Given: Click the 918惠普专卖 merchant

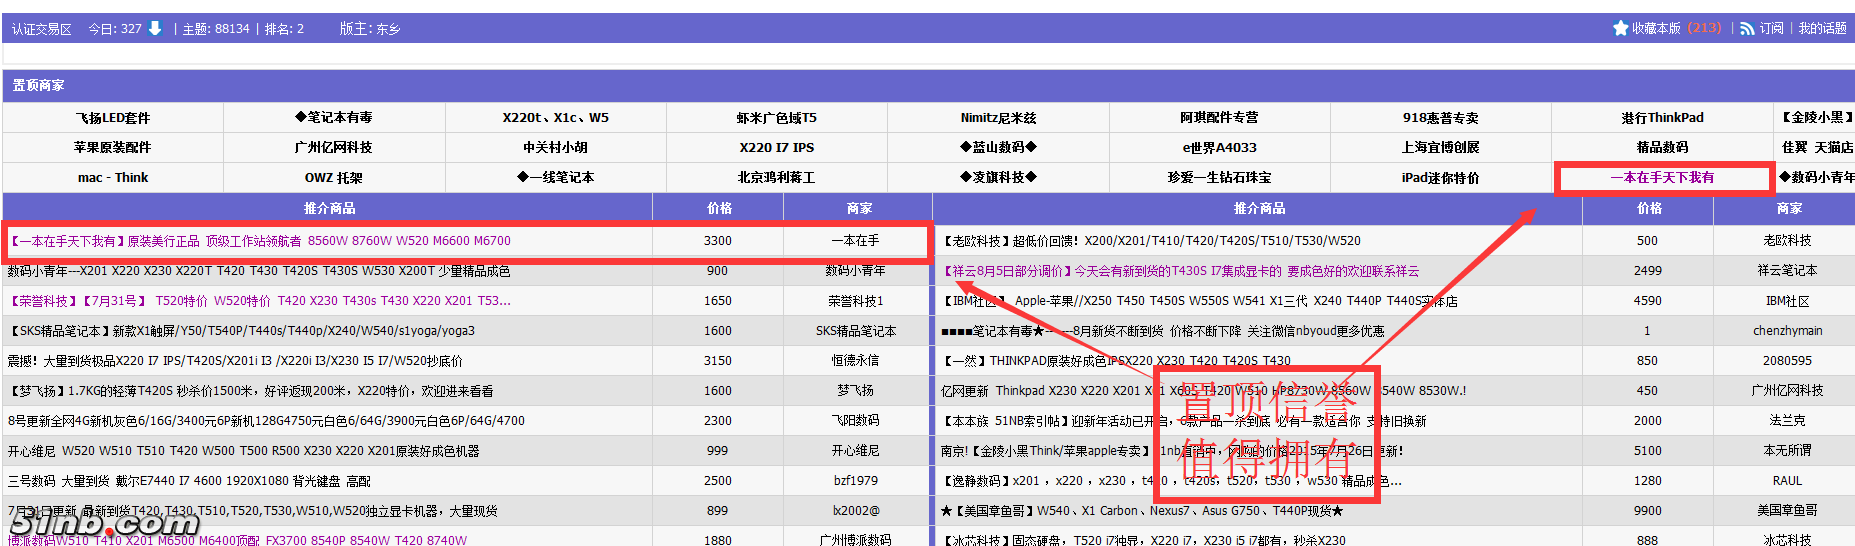Looking at the screenshot, I should (x=1440, y=118).
